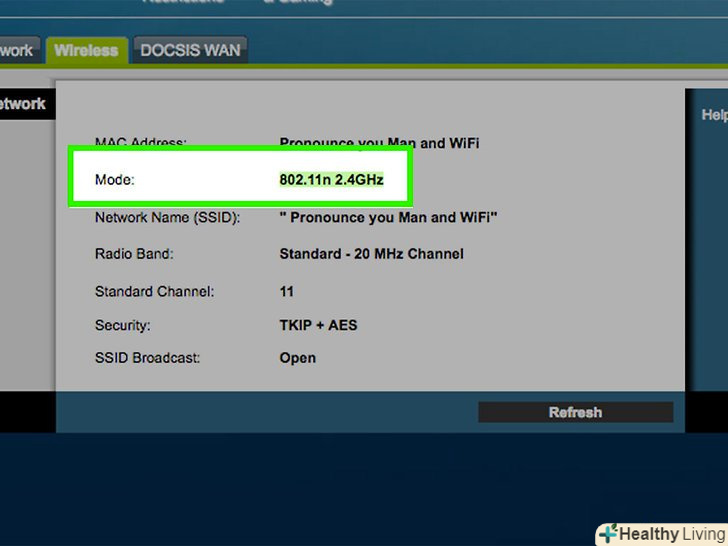
Task: Click the Standard Channel: label
Action: click(155, 292)
